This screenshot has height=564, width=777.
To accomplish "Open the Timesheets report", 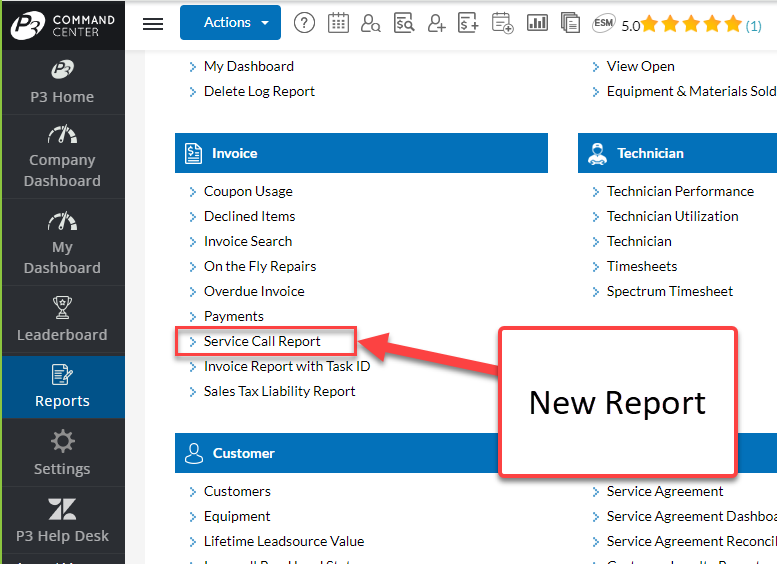I will click(x=642, y=267).
